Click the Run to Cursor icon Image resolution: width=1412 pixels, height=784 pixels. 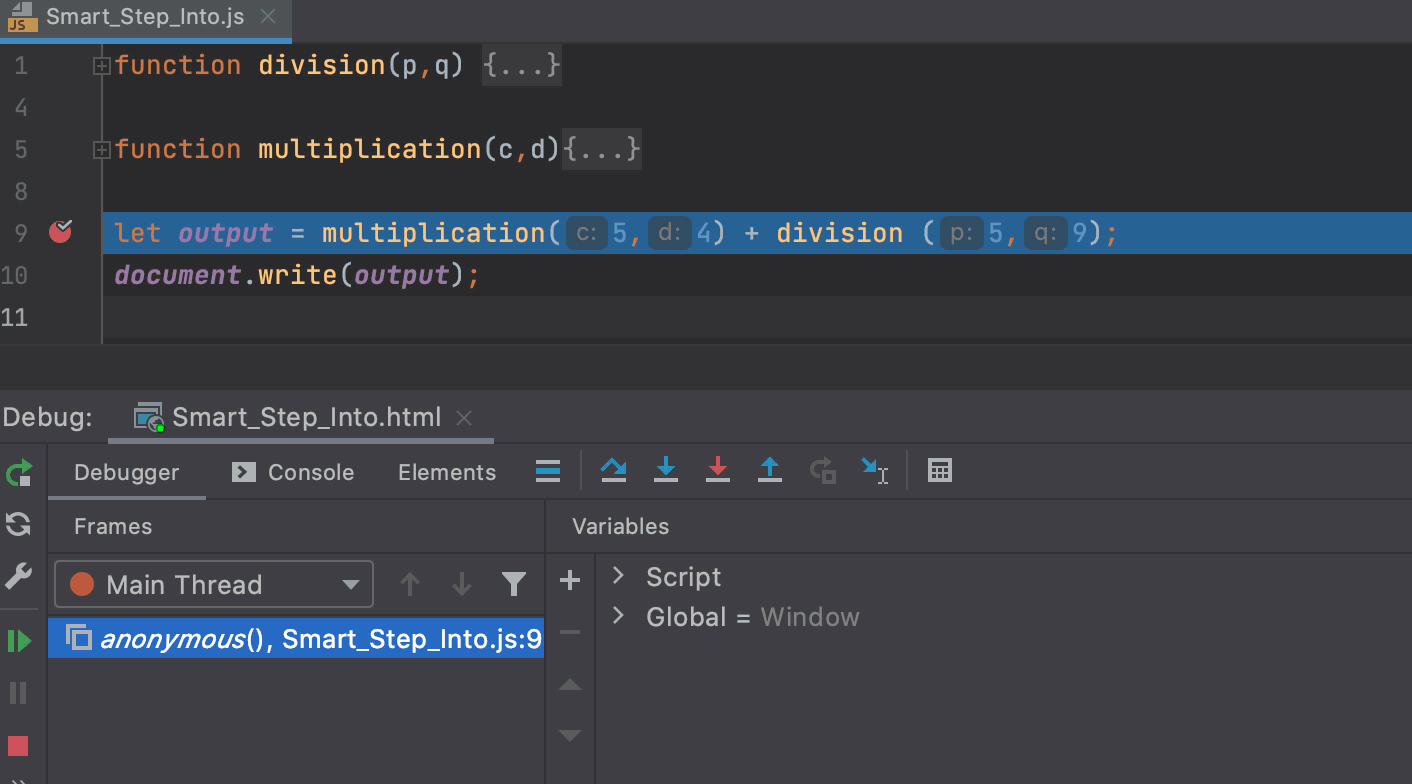tap(874, 471)
